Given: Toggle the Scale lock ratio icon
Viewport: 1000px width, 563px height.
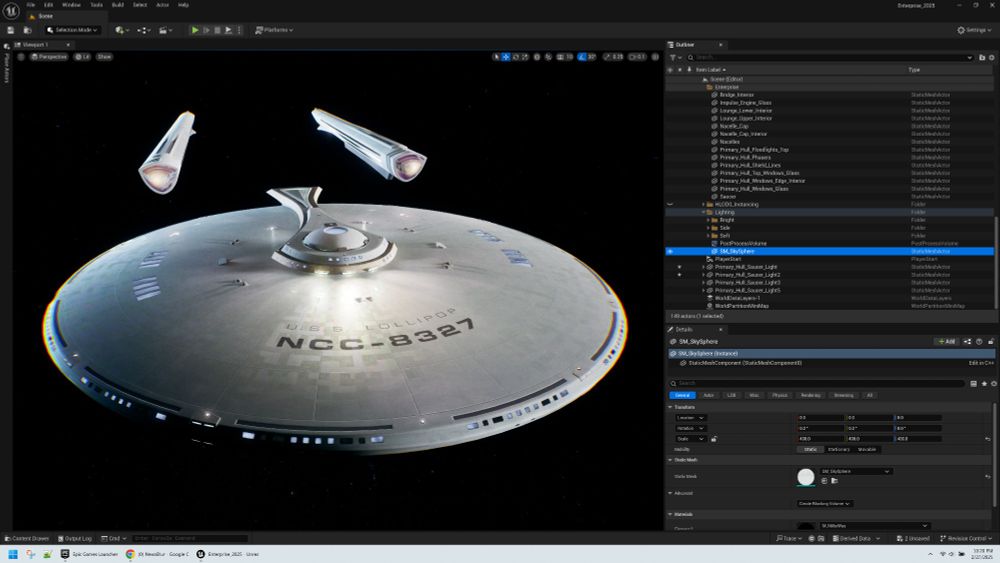Looking at the screenshot, I should (x=714, y=439).
